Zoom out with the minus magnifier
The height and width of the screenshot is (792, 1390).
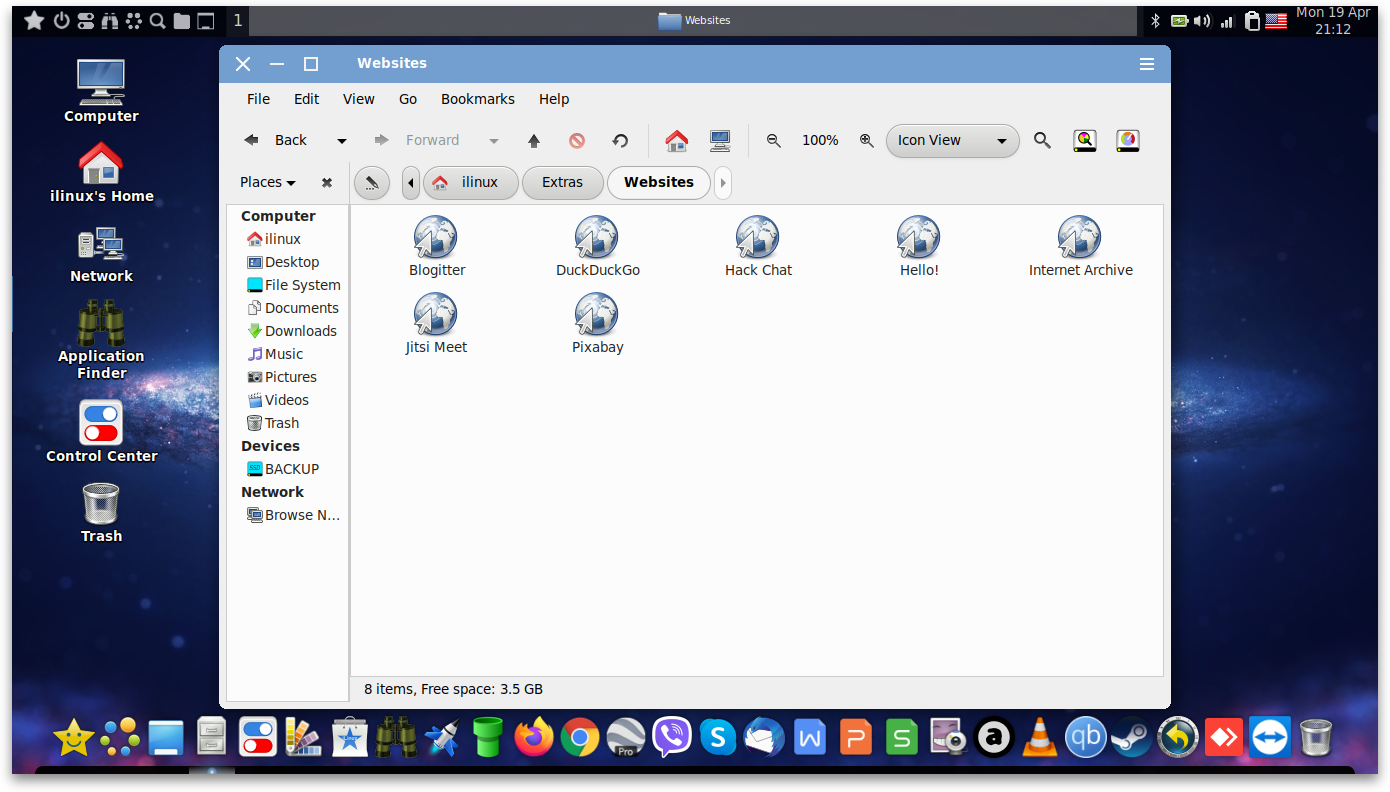773,141
